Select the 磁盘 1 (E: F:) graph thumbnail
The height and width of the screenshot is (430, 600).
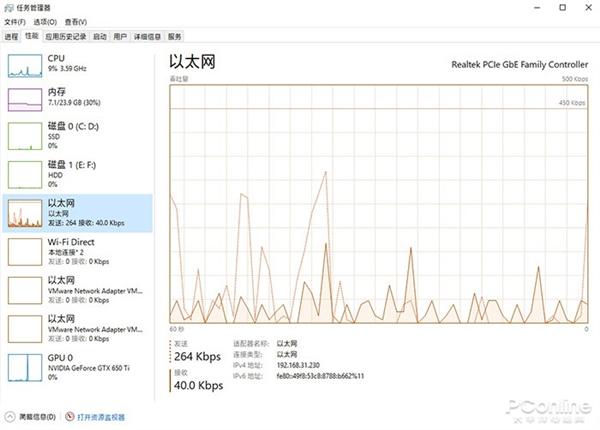tap(25, 175)
